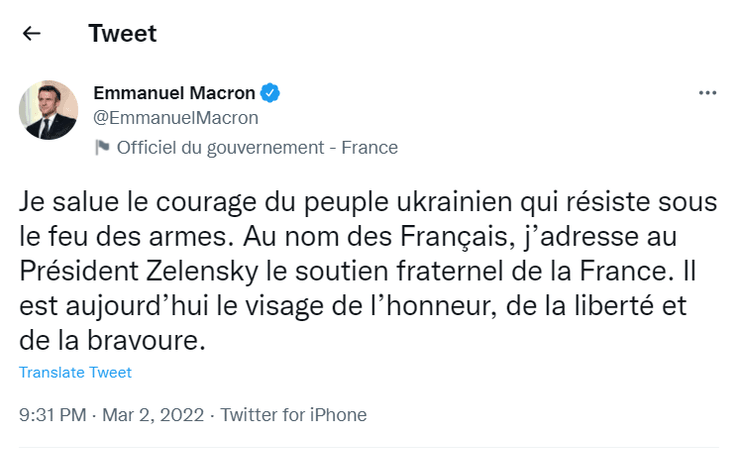Click the Tweet page heading
740x449 pixels.
click(x=122, y=33)
